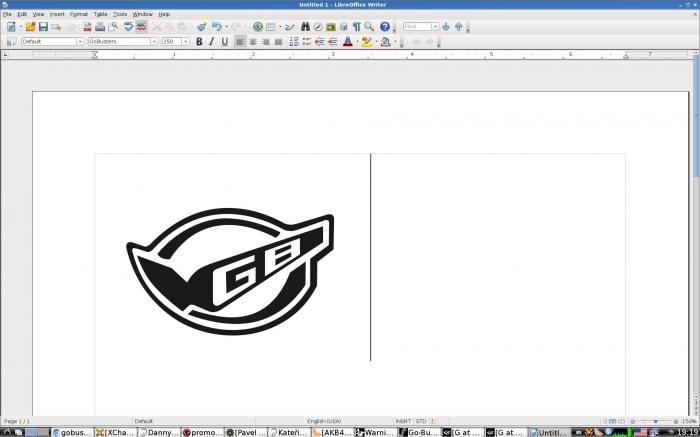The width and height of the screenshot is (700, 437).
Task: Open LibreOffice Help
Action: tap(385, 27)
